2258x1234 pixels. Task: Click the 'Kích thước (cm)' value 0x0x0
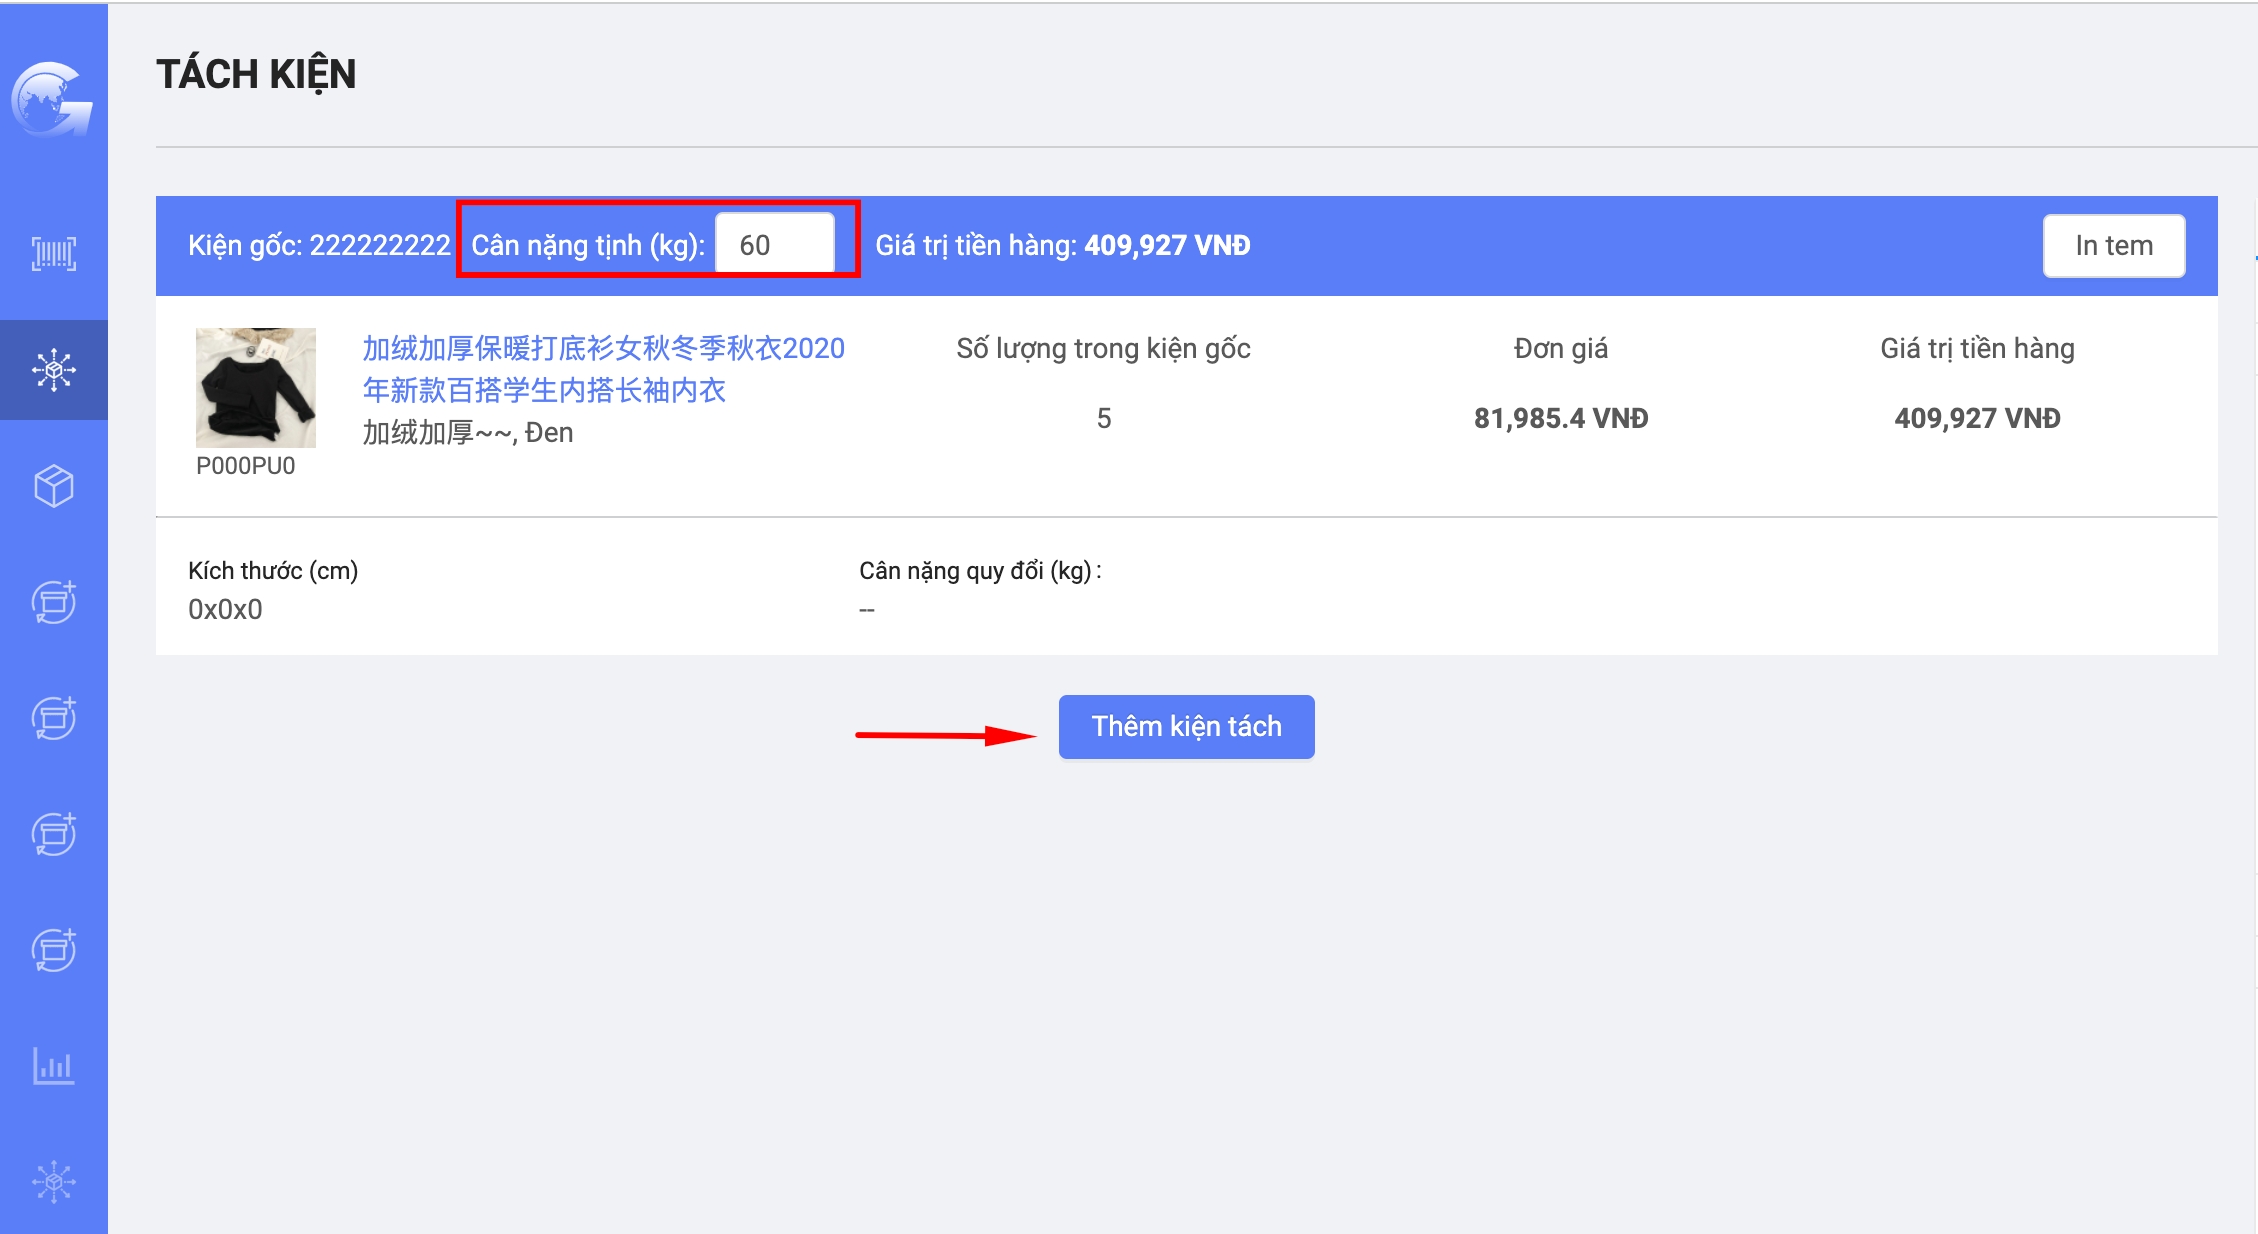click(225, 609)
